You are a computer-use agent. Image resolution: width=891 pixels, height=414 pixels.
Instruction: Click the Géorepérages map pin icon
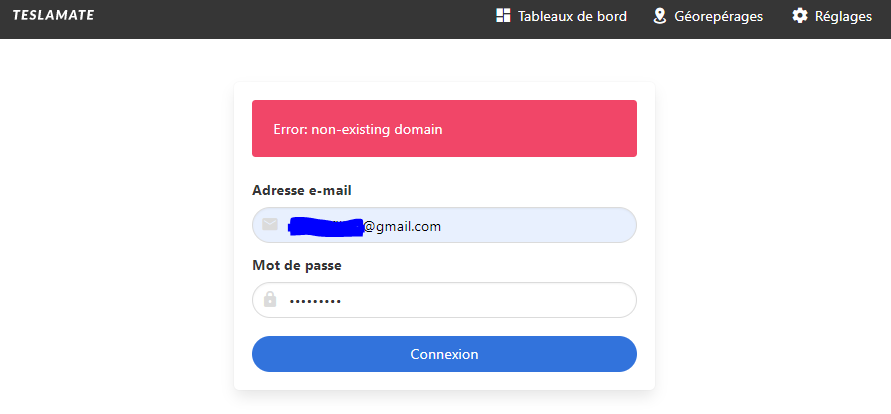tap(660, 16)
